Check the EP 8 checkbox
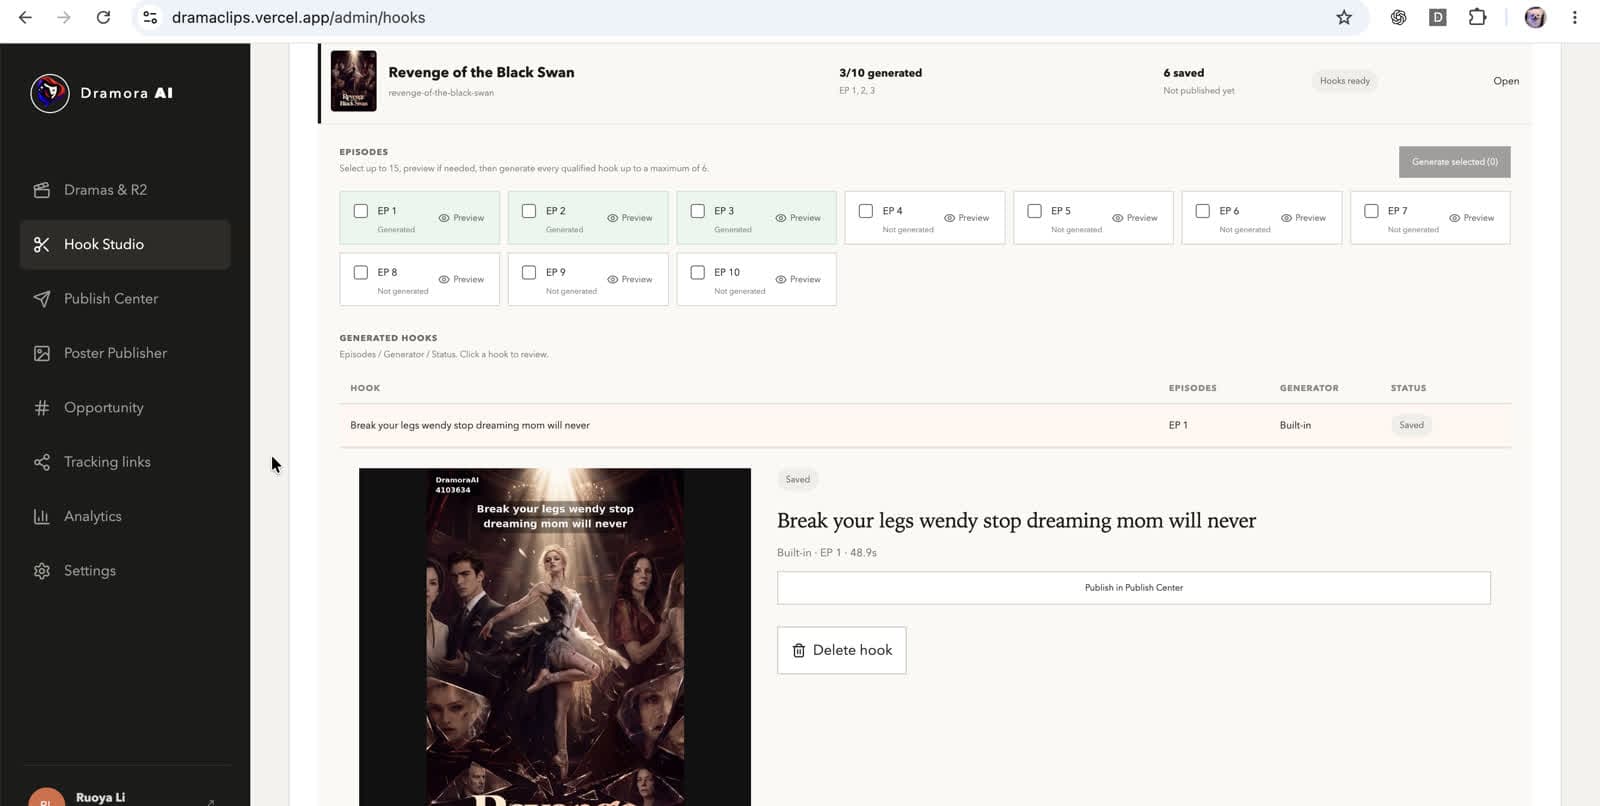 [361, 272]
